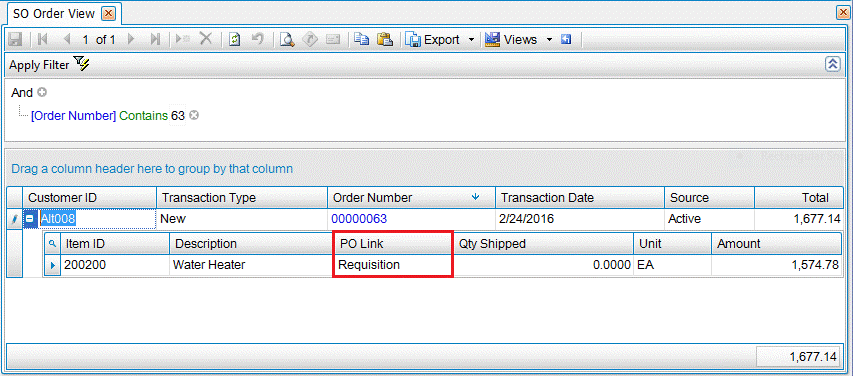Click the 1,574.78 amount cell
Viewport: 853px width, 376px height.
coord(777,265)
